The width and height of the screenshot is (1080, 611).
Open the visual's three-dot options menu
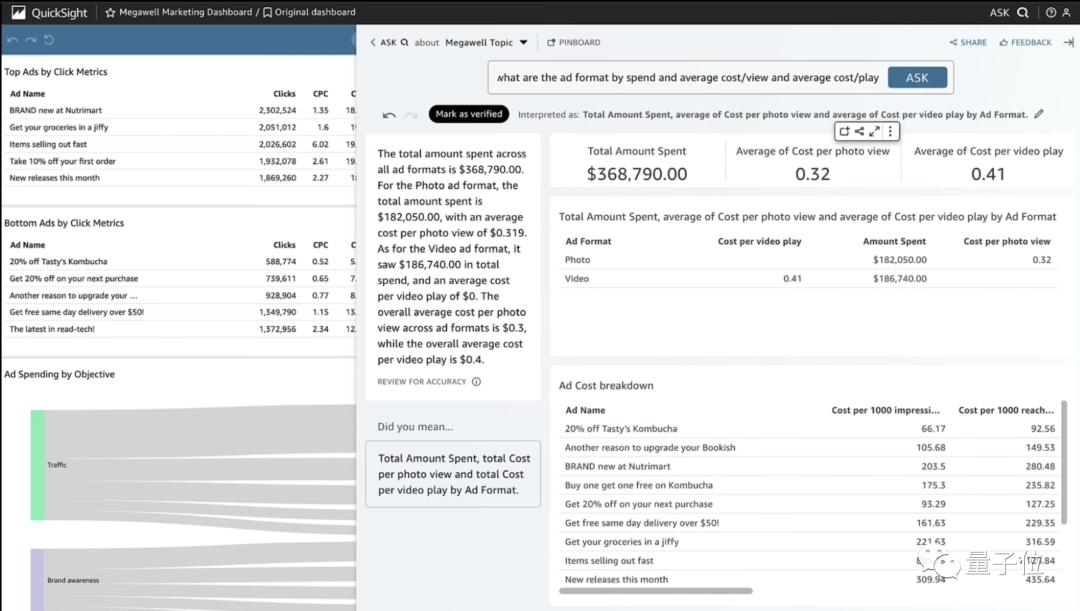pyautogui.click(x=891, y=131)
